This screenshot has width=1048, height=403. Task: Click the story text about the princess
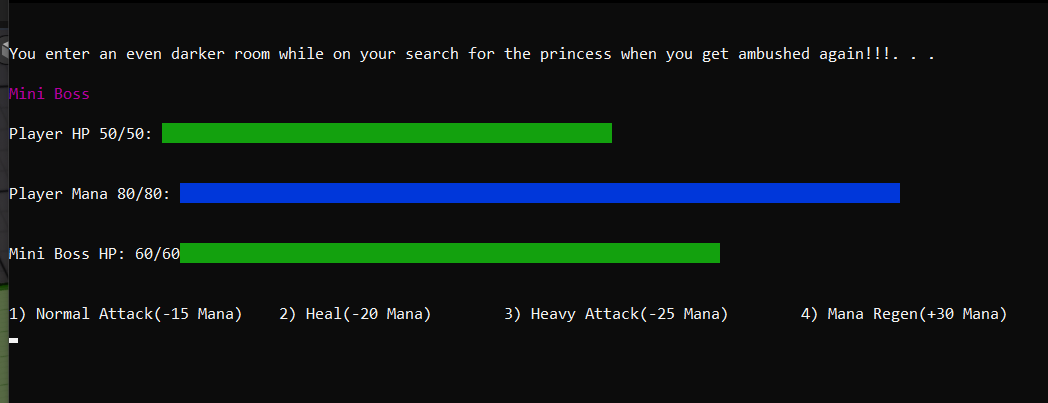click(471, 54)
